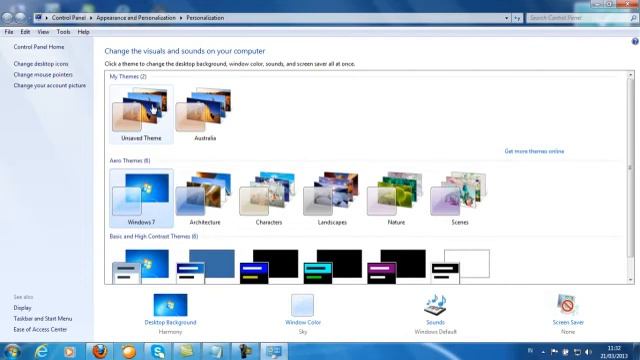Open Change mouse pointers link
Viewport: 640px width, 360px height.
click(x=43, y=75)
